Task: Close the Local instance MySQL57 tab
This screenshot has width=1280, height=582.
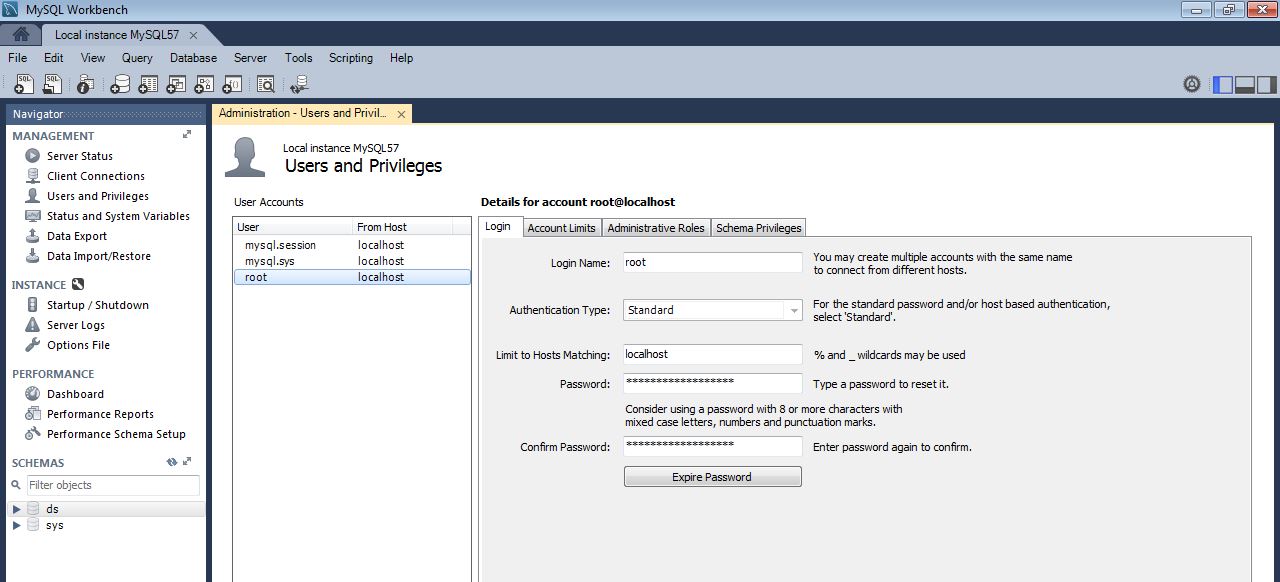Action: click(x=193, y=35)
